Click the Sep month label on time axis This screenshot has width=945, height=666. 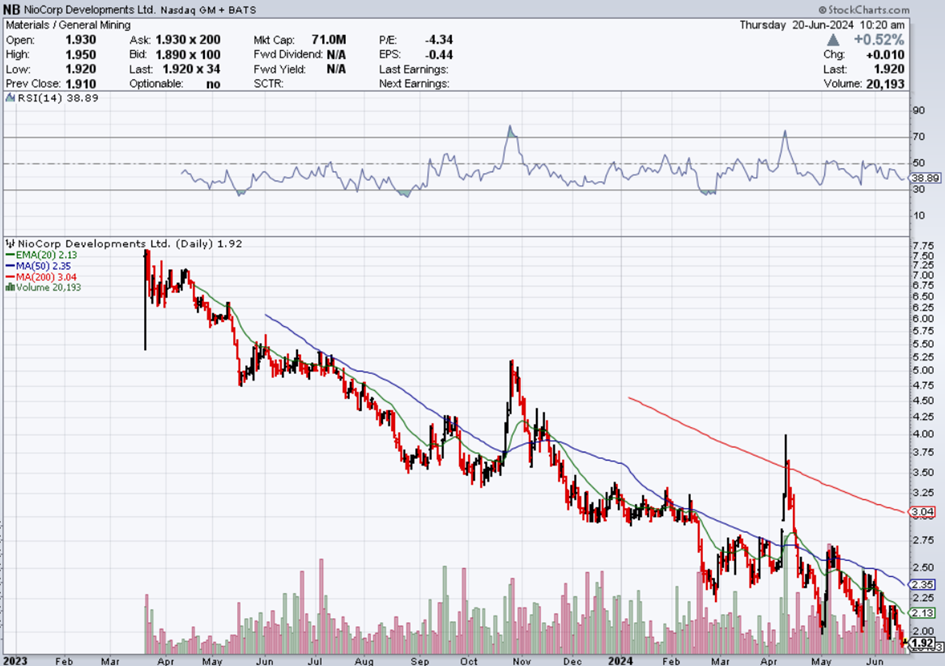[420, 661]
